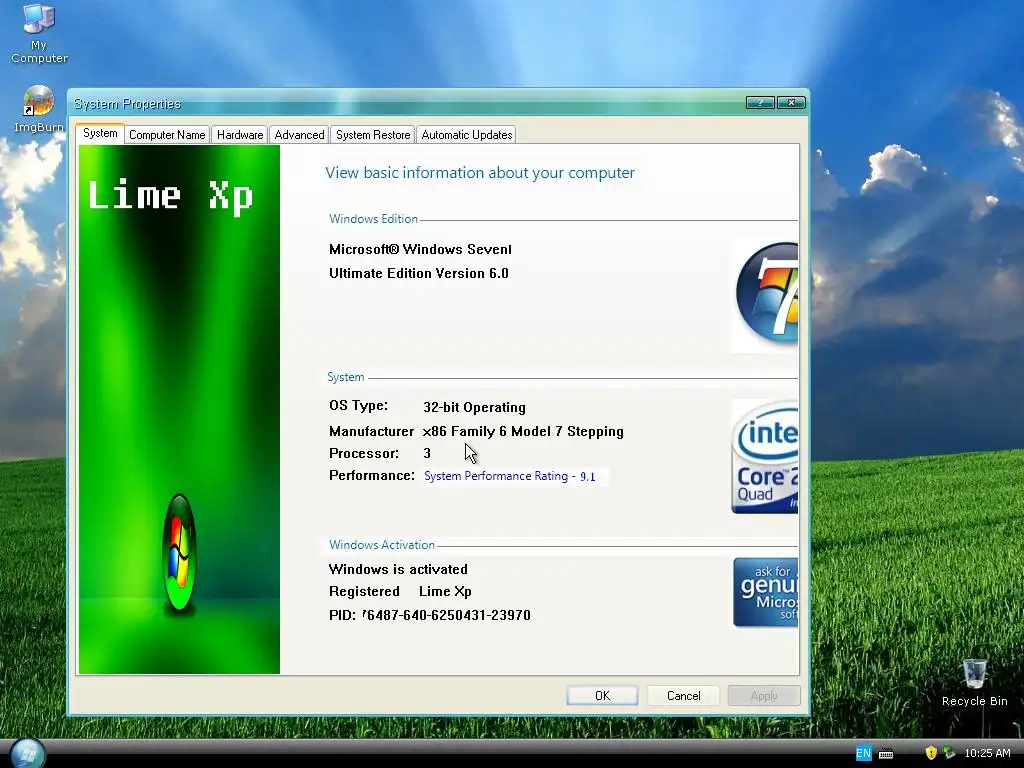Click 'x86 Family 6 Model 7 Stepping' text
This screenshot has height=768, width=1024.
point(522,432)
